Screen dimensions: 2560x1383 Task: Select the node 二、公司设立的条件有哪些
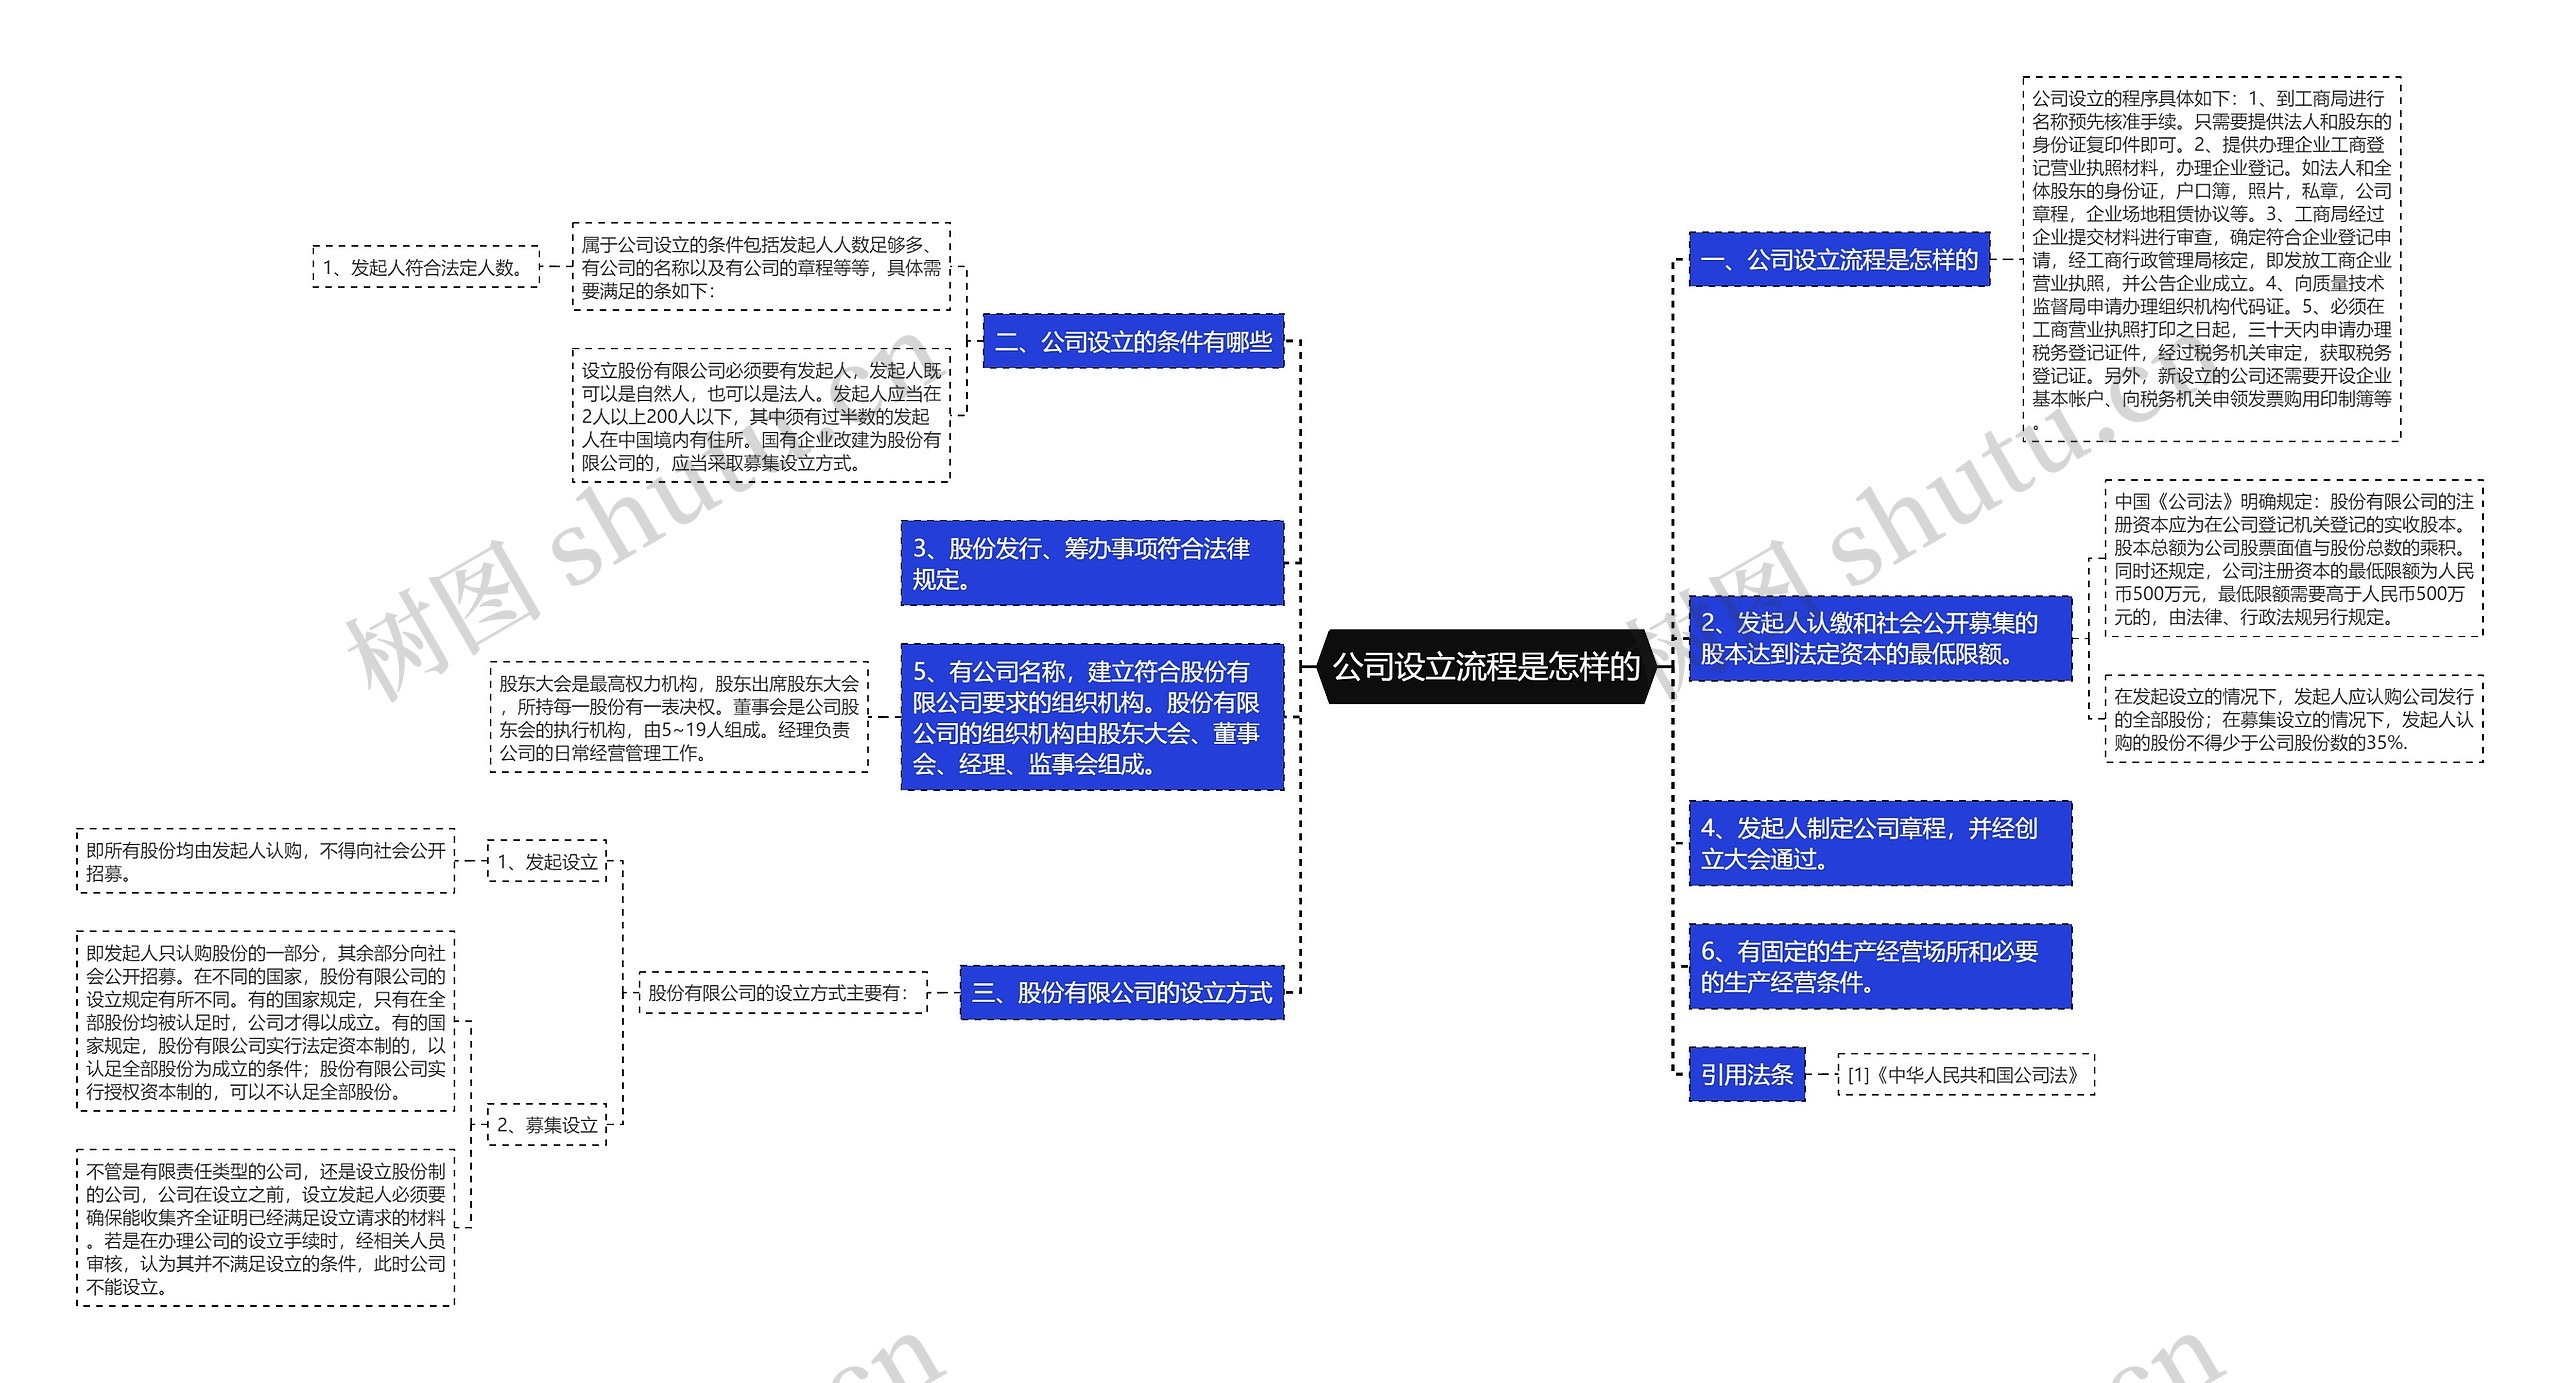point(1133,342)
